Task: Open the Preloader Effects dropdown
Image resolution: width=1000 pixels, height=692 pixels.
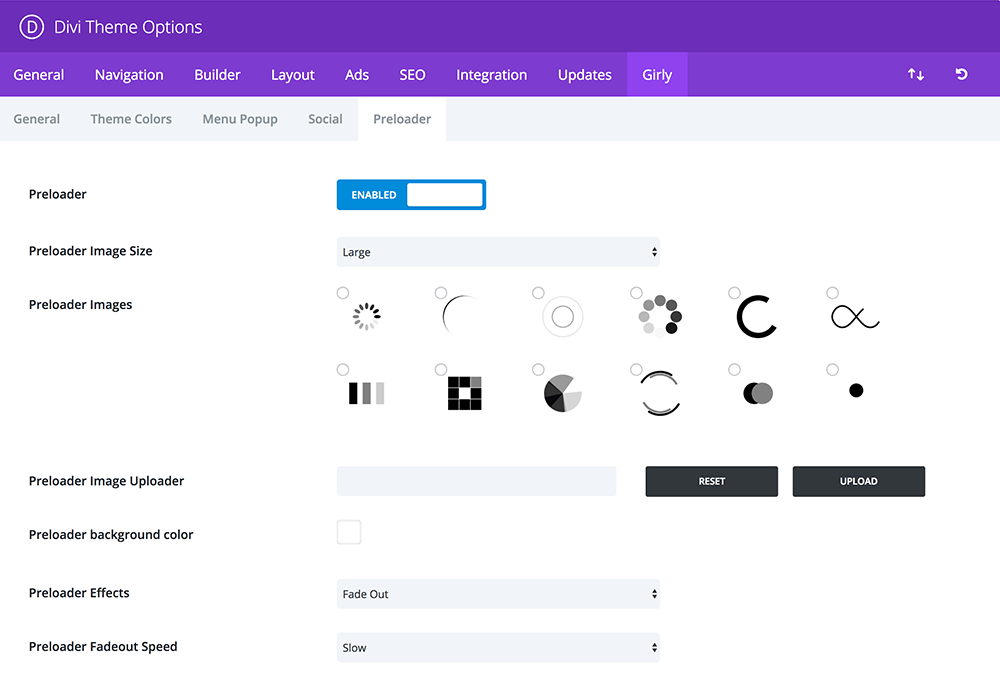Action: coord(498,594)
